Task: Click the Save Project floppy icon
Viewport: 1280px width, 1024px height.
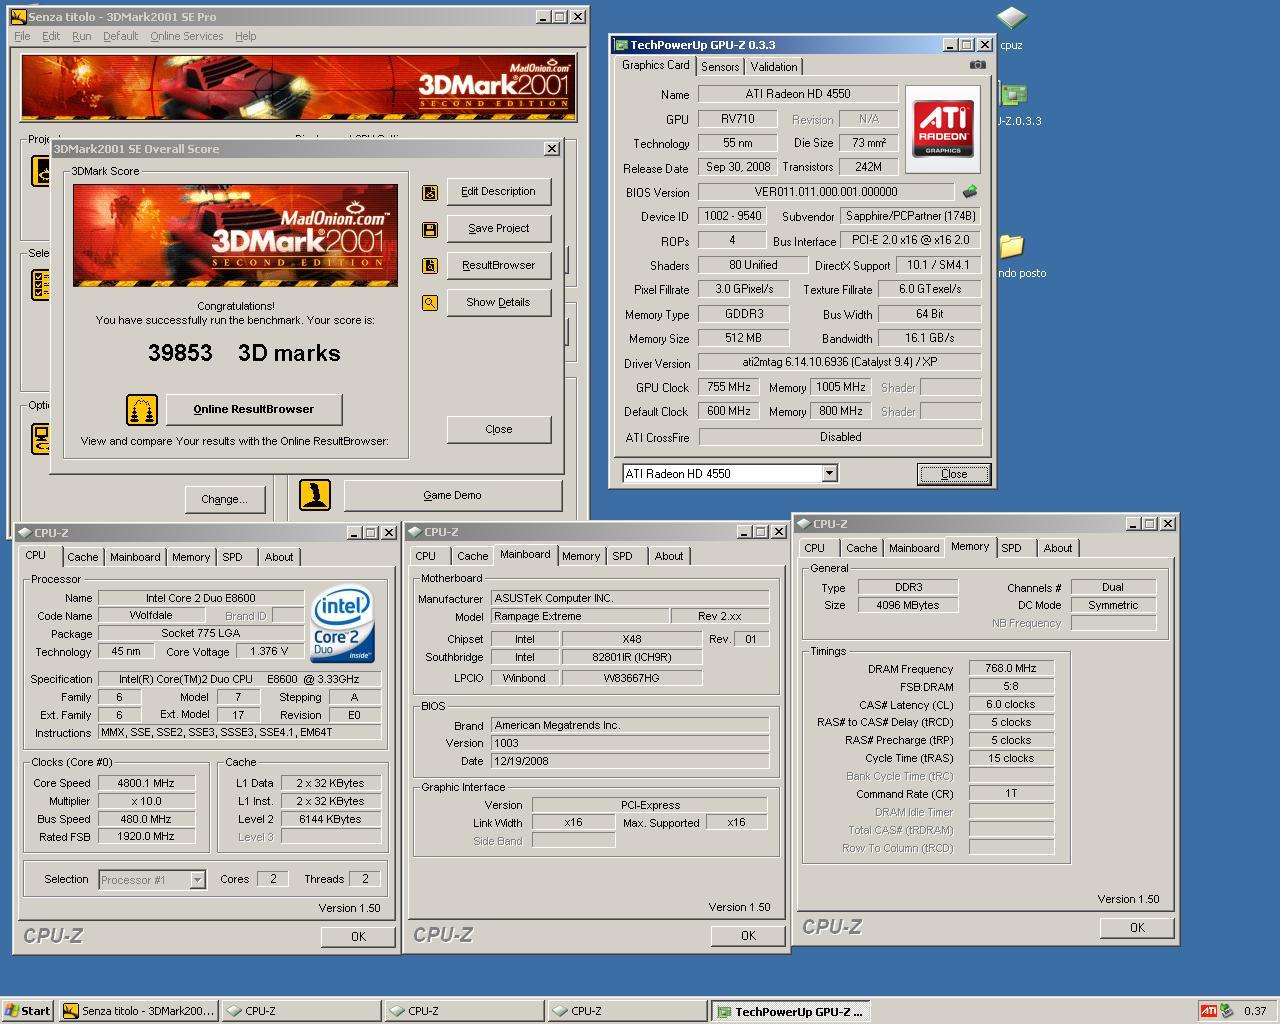Action: point(430,229)
